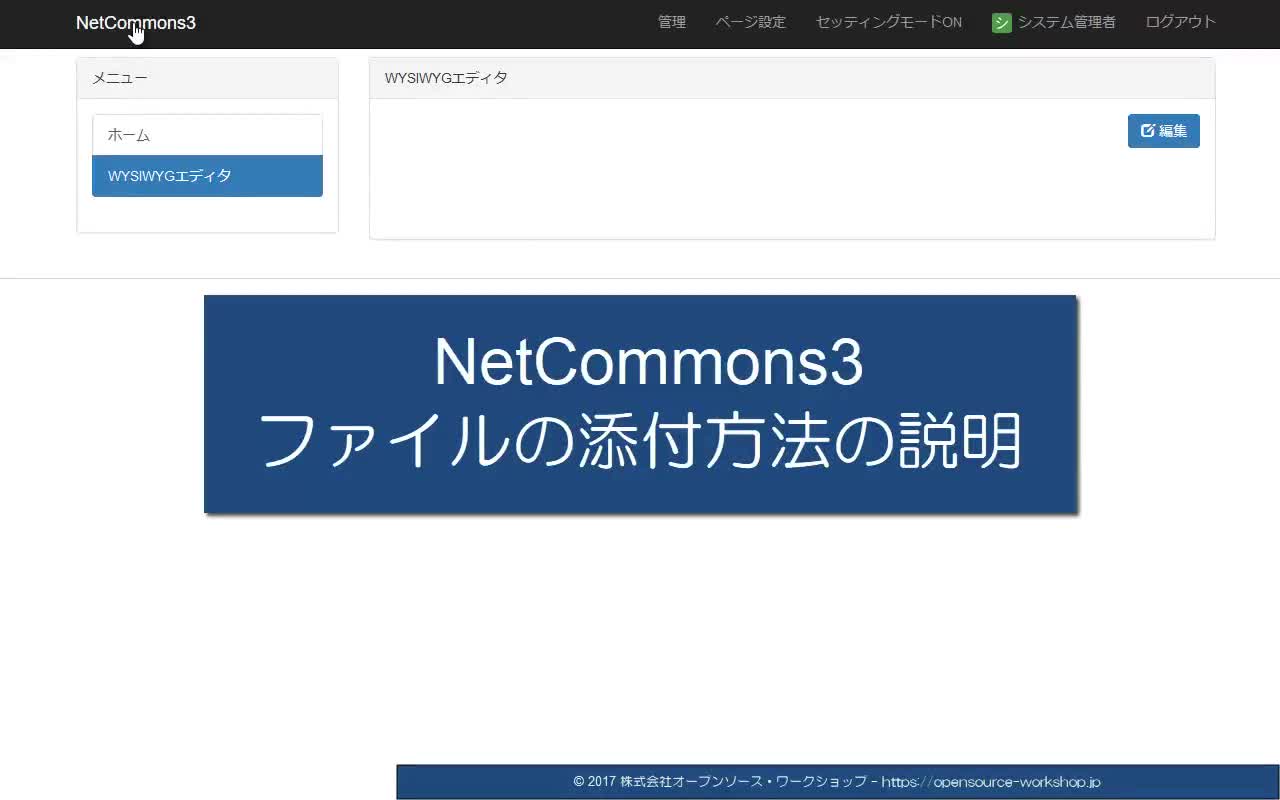Click the メニュー panel heading

[207, 78]
